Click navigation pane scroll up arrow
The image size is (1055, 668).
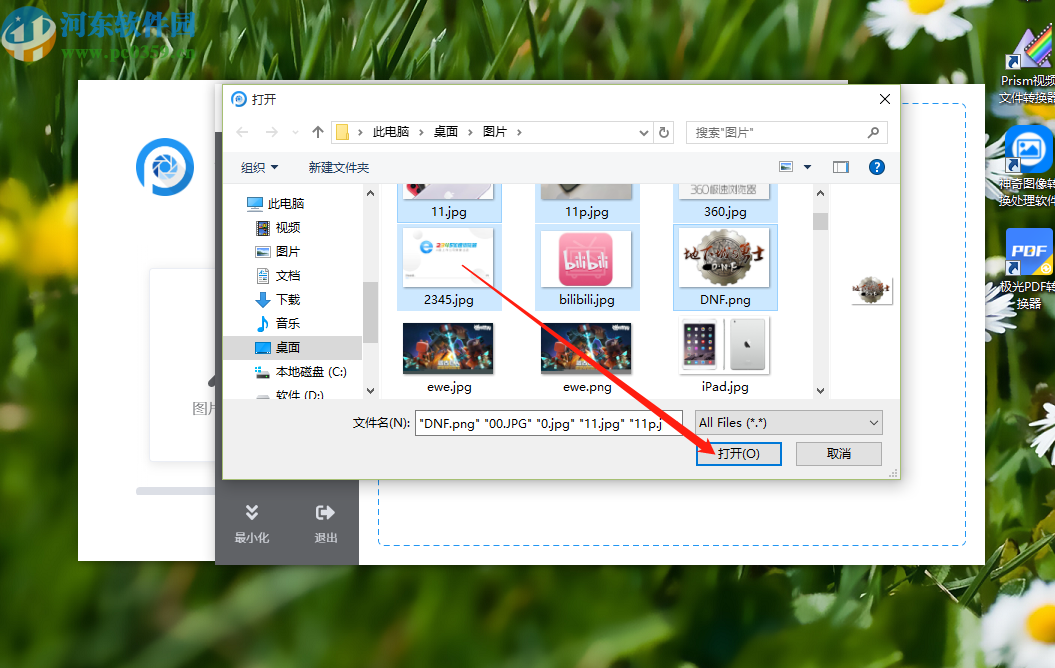coord(370,193)
